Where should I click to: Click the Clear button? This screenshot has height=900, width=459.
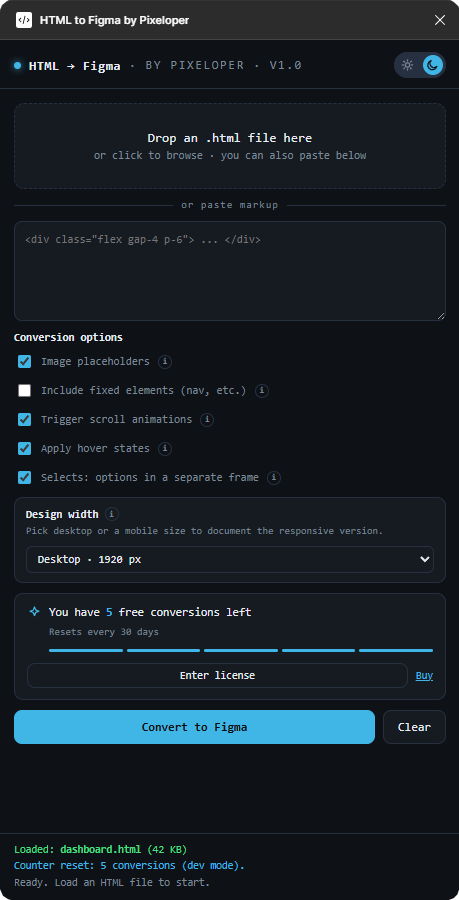click(x=414, y=727)
